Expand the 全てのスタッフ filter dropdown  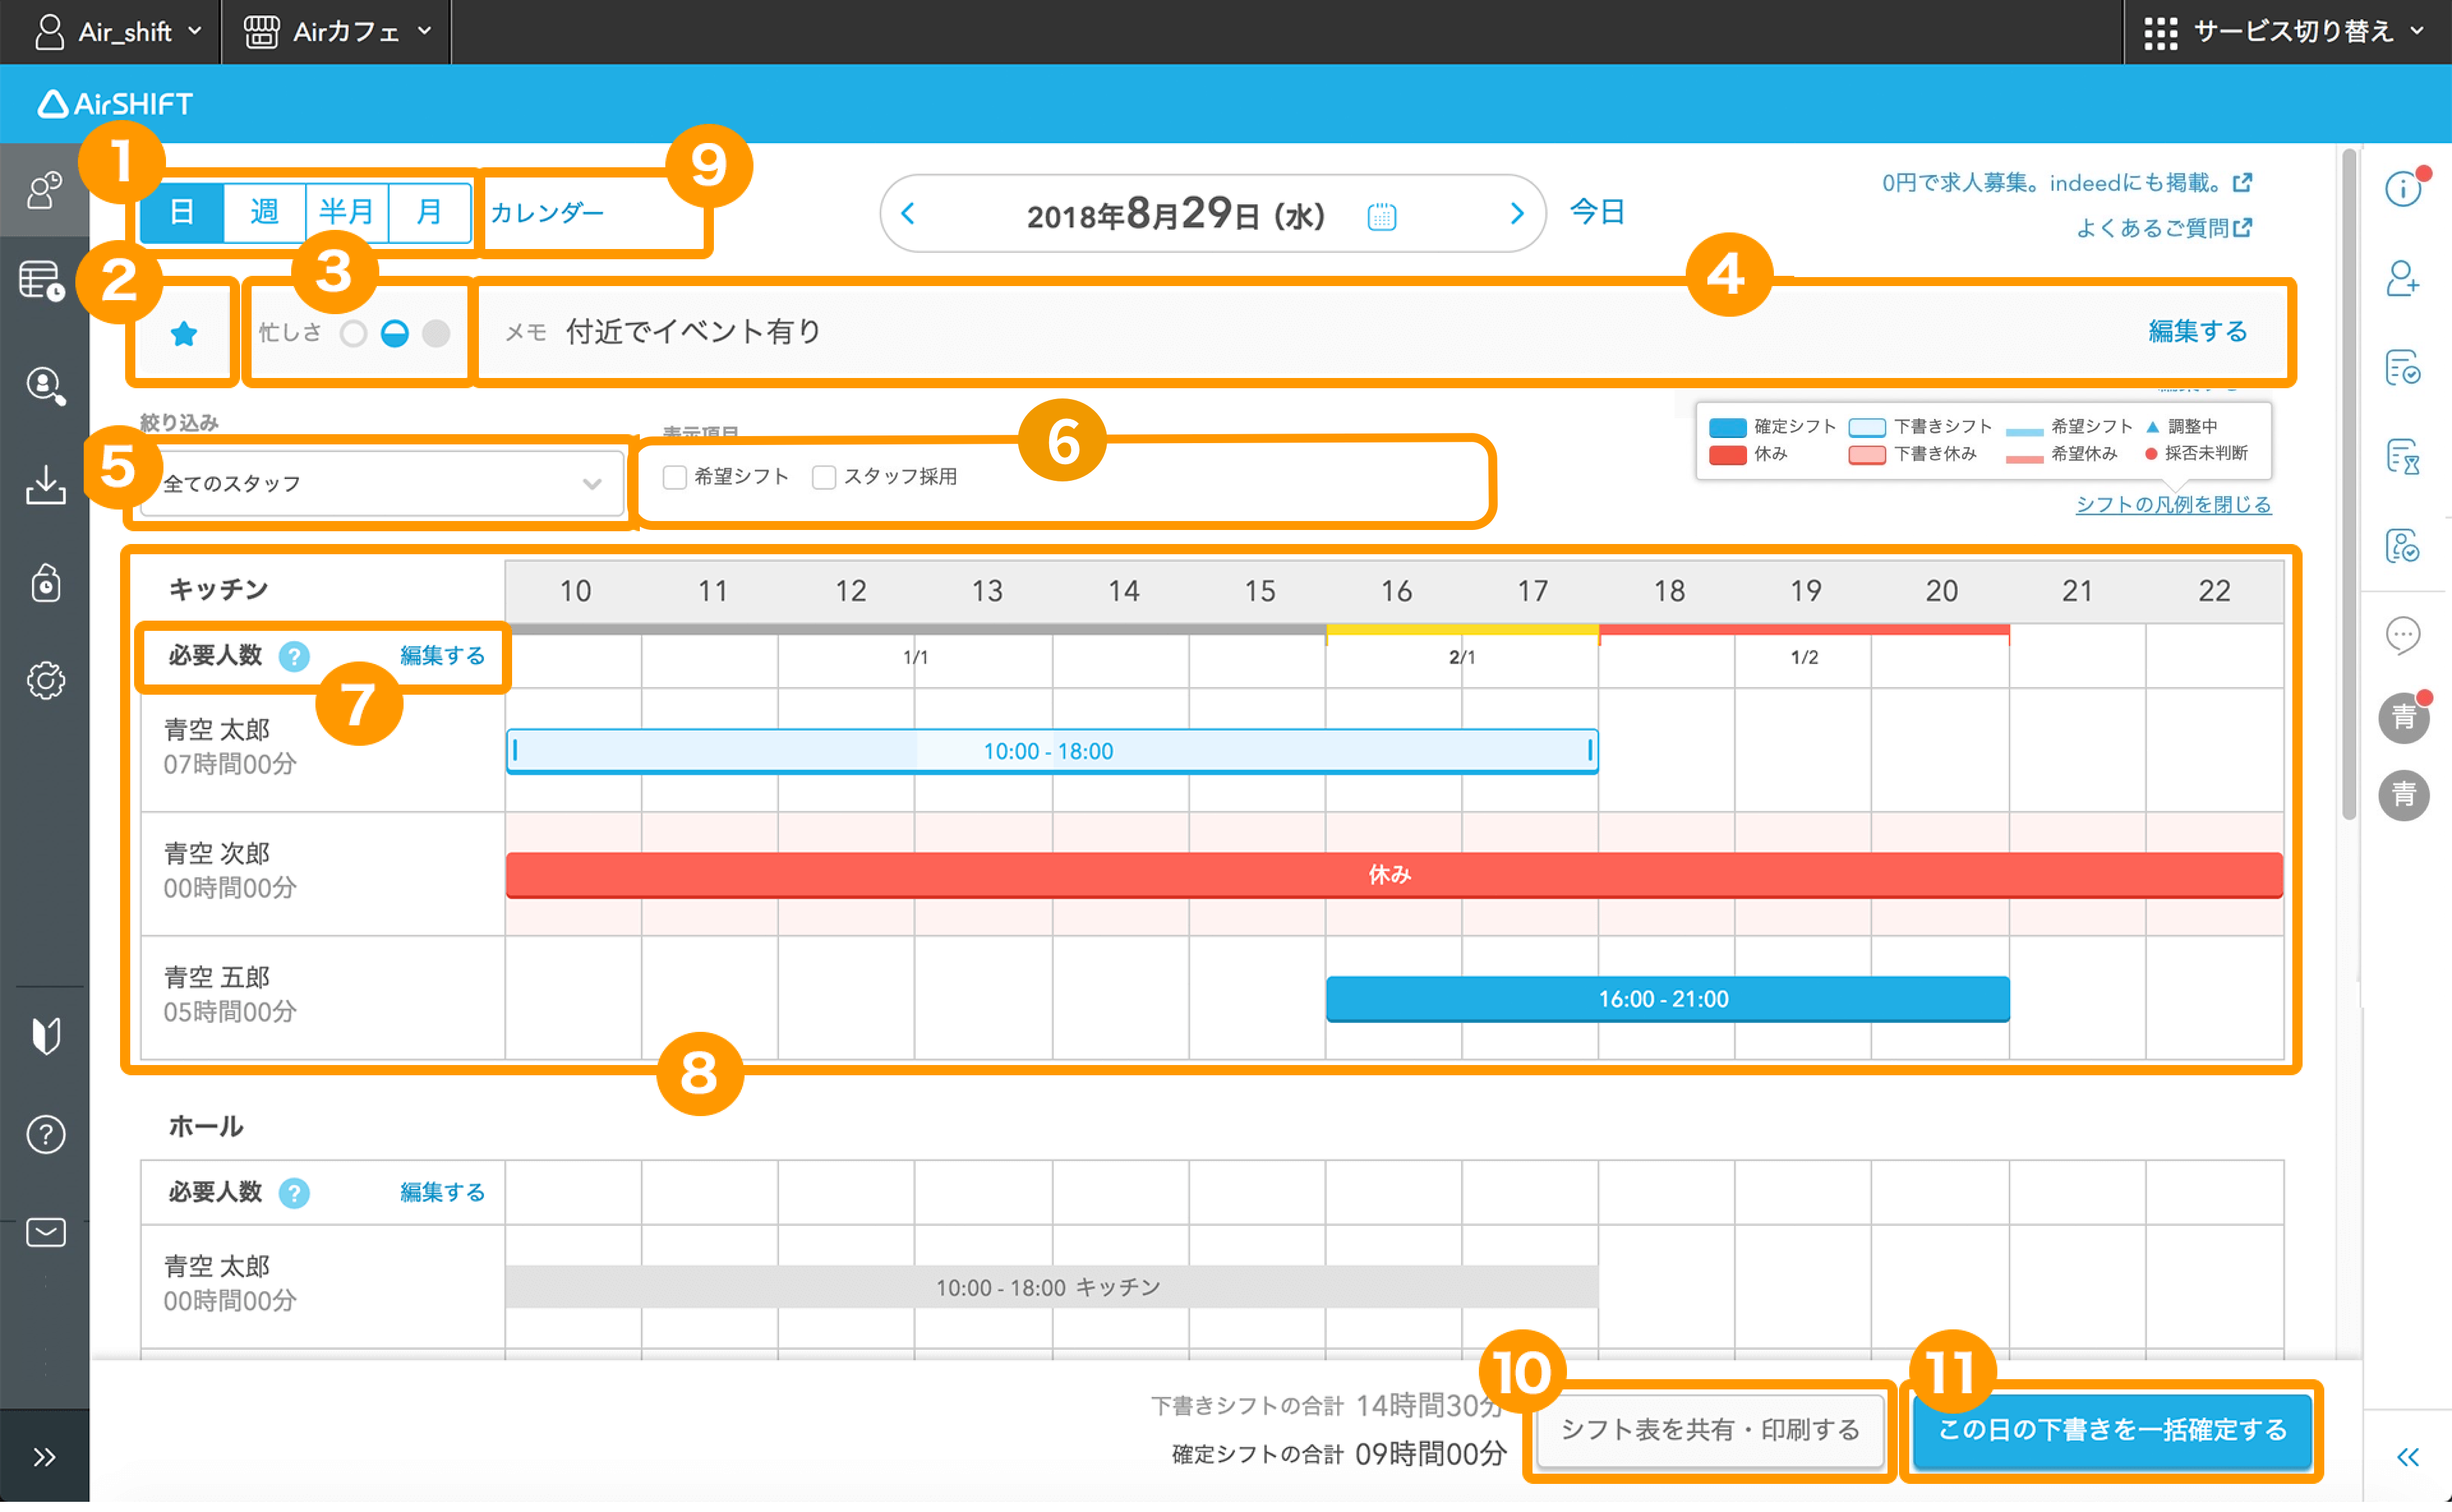pos(382,484)
